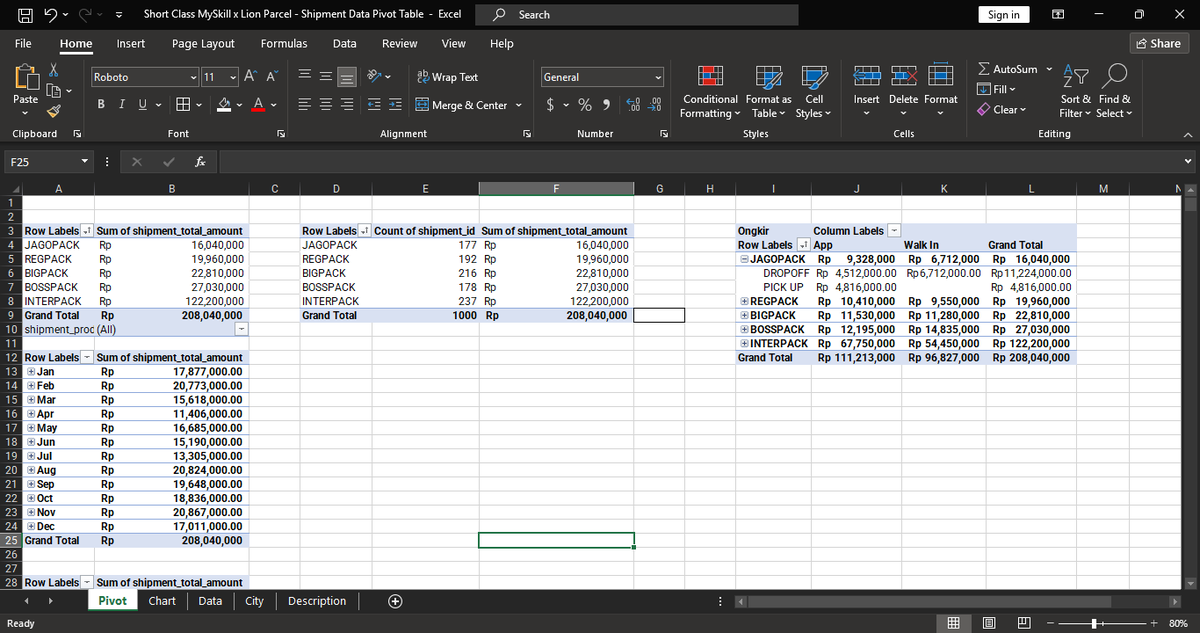Apply Comma Style
1200x633 pixels.
(x=608, y=105)
